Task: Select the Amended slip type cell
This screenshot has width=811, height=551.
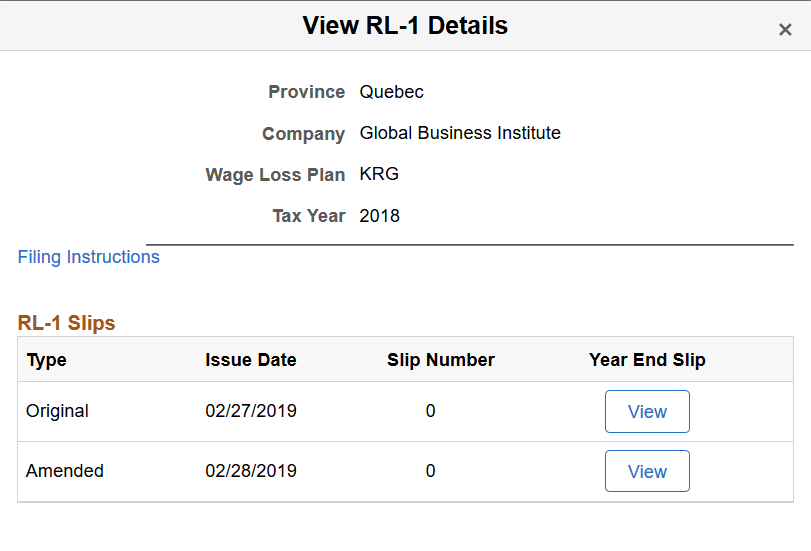Action: [65, 471]
